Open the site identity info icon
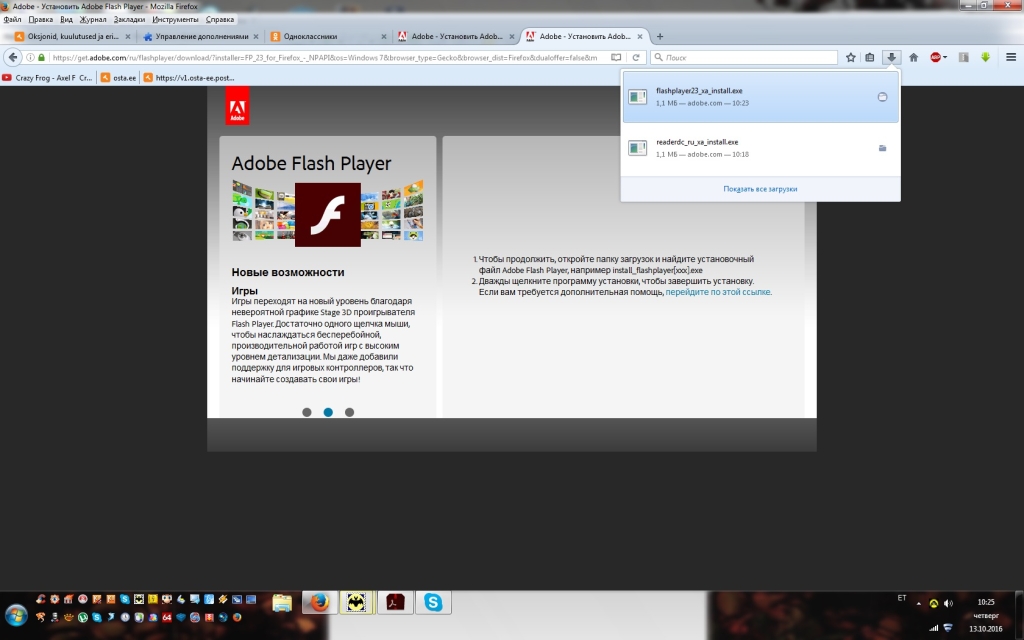 (x=30, y=57)
